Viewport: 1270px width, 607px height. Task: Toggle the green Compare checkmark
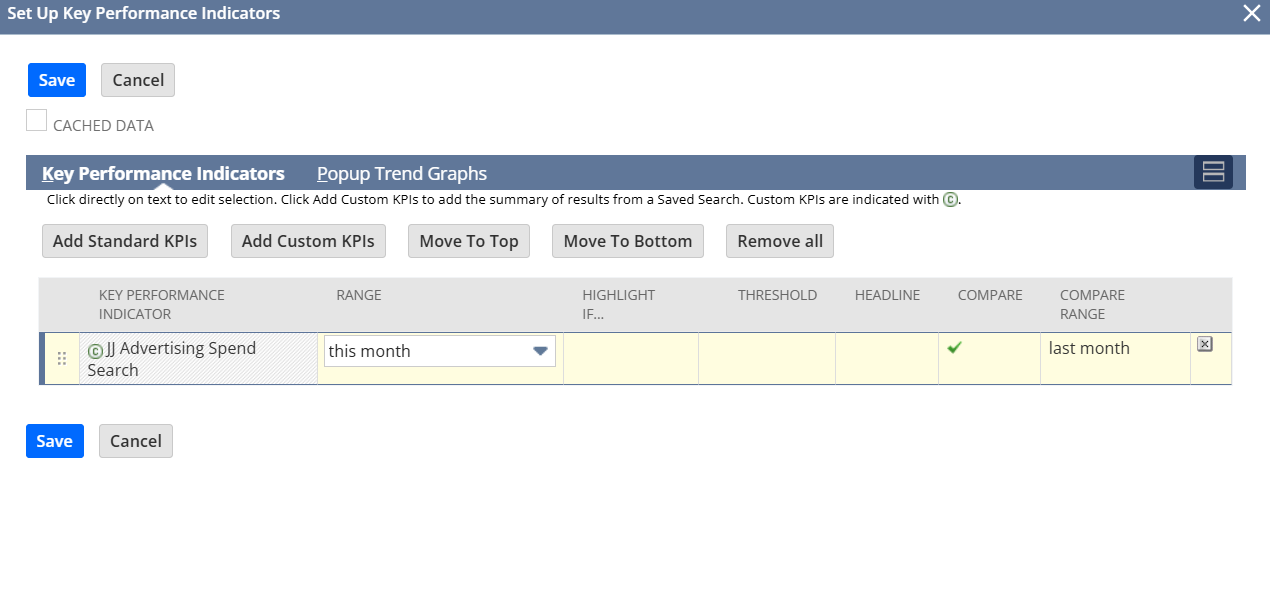[954, 348]
